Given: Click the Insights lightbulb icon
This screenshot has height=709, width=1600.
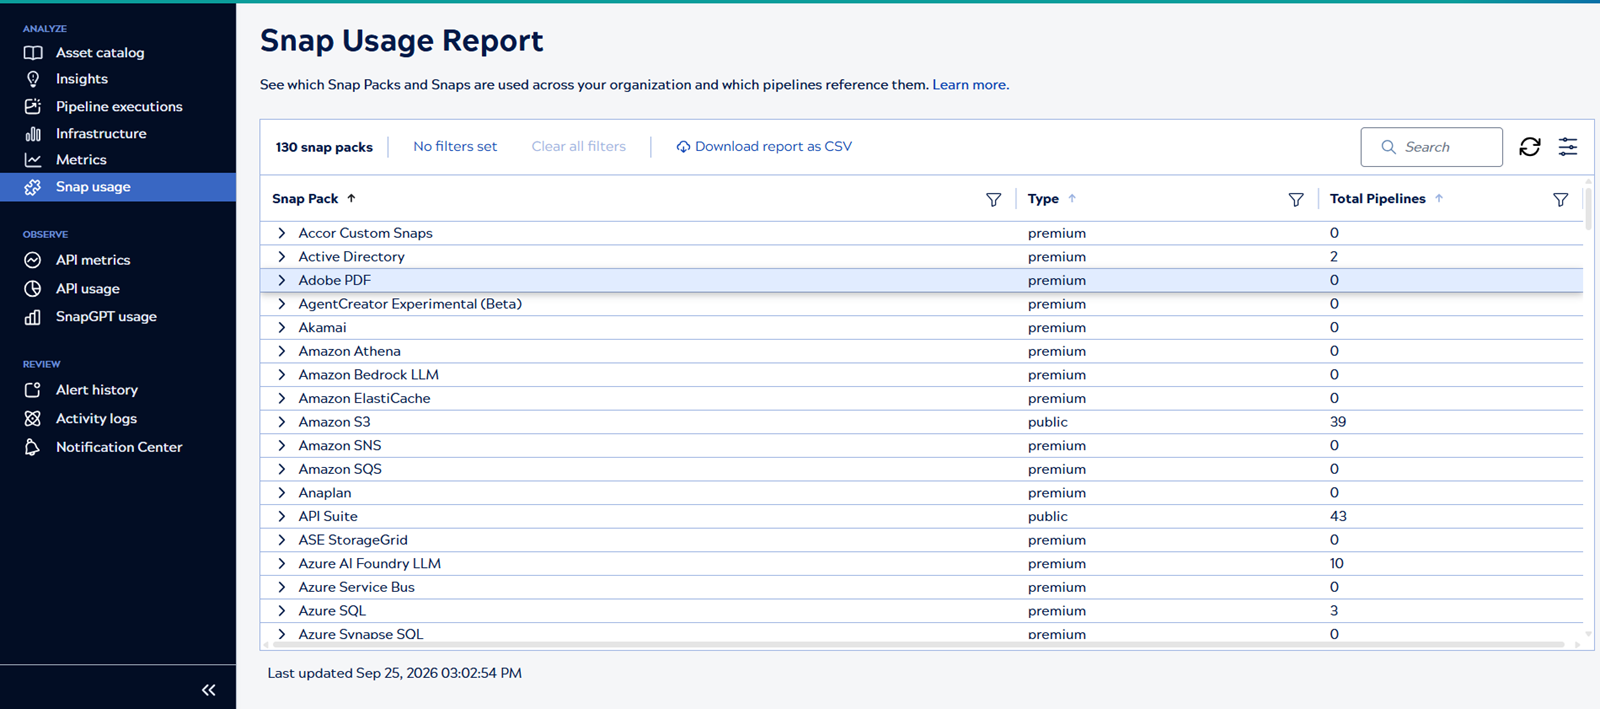Looking at the screenshot, I should tap(33, 79).
